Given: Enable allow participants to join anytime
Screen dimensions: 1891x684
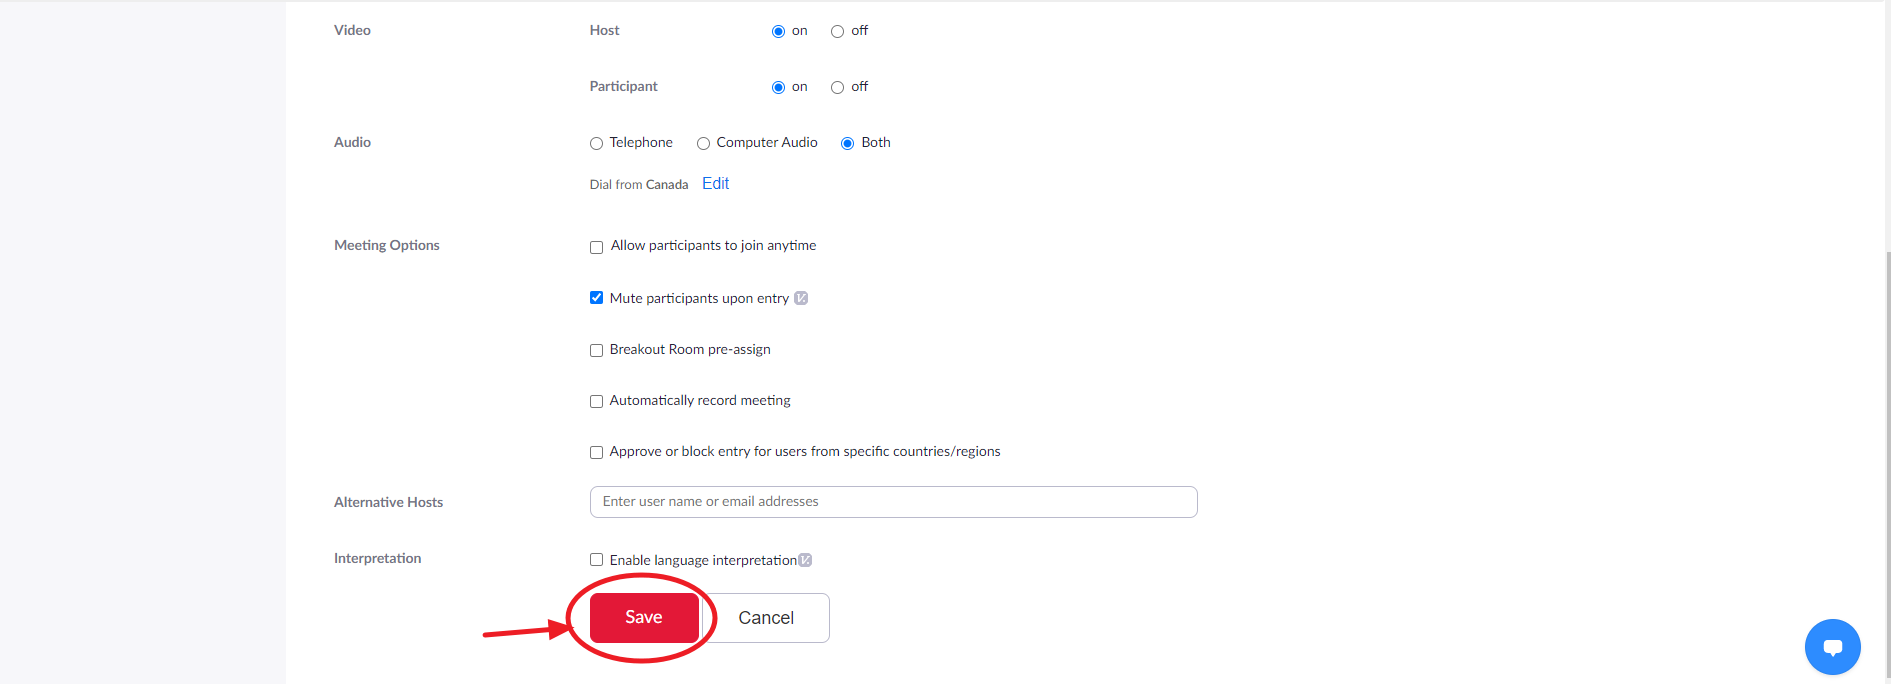Looking at the screenshot, I should tap(596, 247).
